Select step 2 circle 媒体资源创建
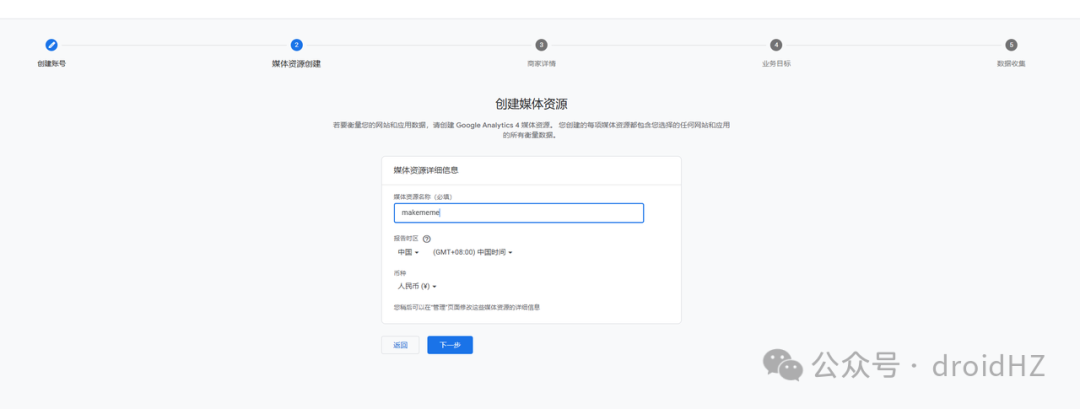 coord(296,45)
